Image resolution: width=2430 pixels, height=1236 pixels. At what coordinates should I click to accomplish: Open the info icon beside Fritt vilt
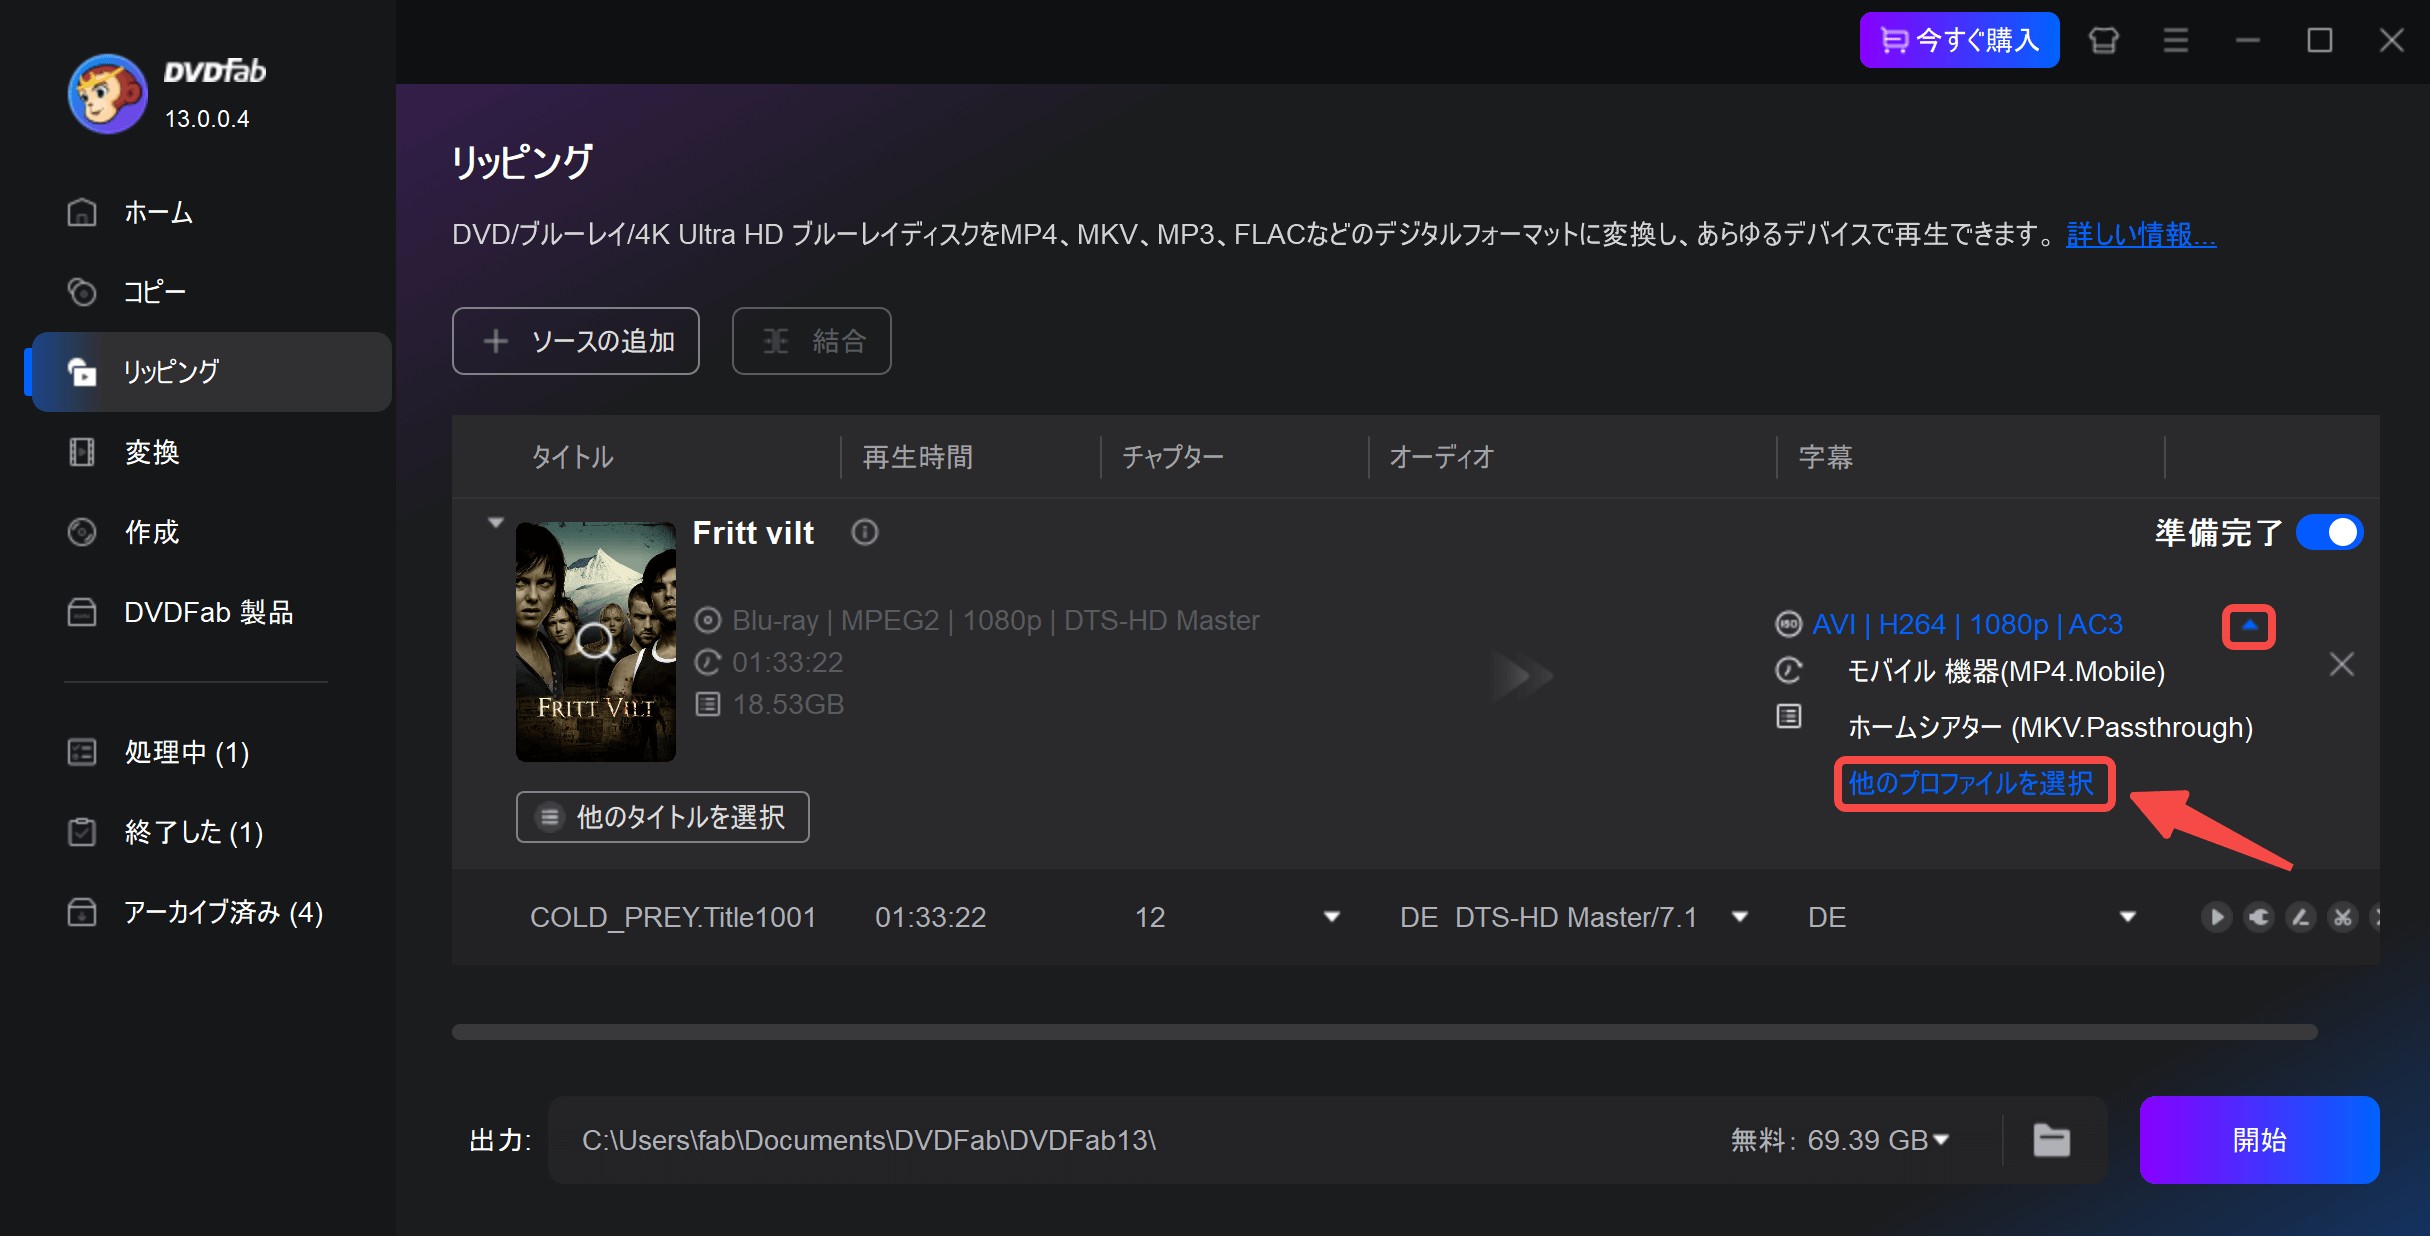click(865, 533)
